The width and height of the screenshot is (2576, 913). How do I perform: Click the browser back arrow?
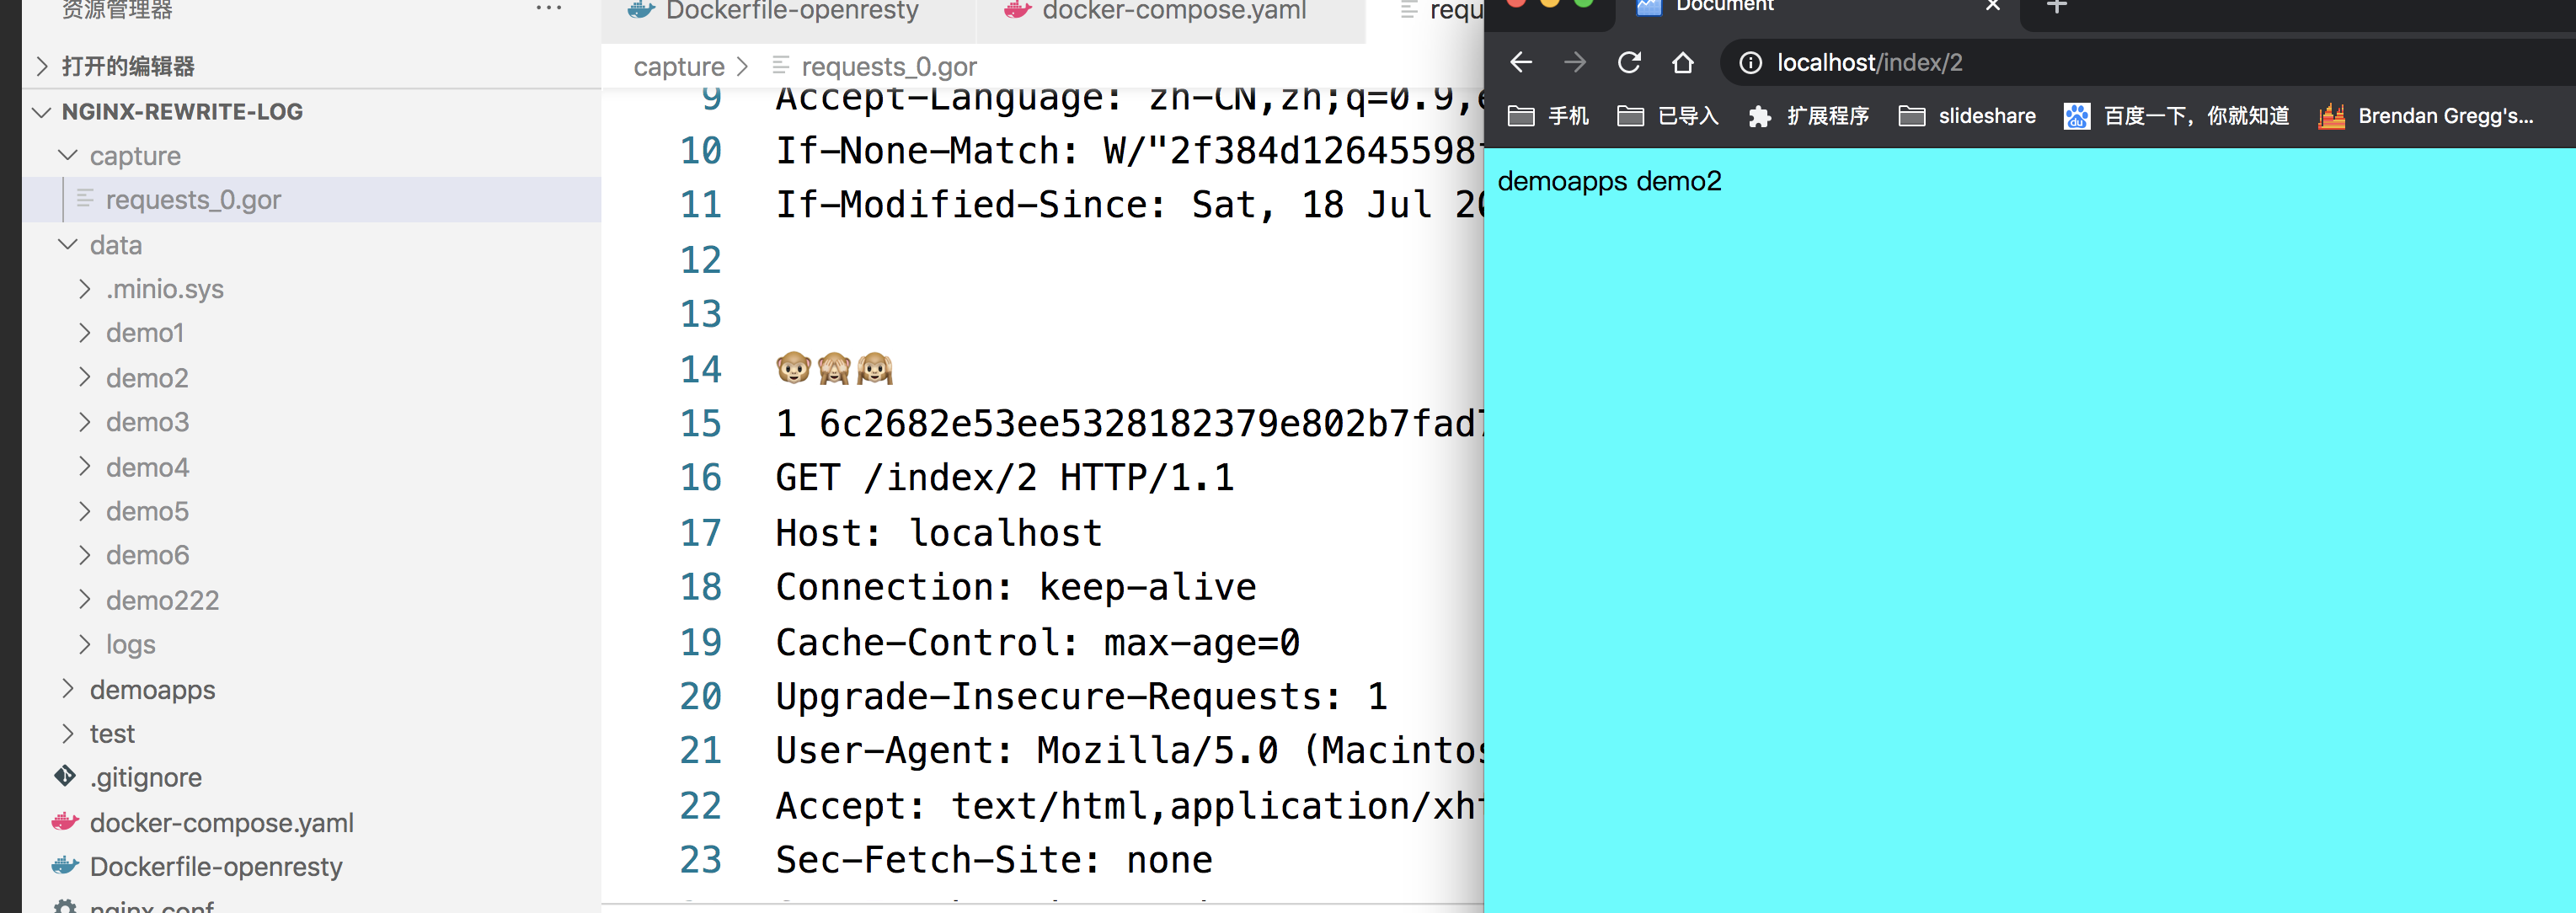[1521, 63]
